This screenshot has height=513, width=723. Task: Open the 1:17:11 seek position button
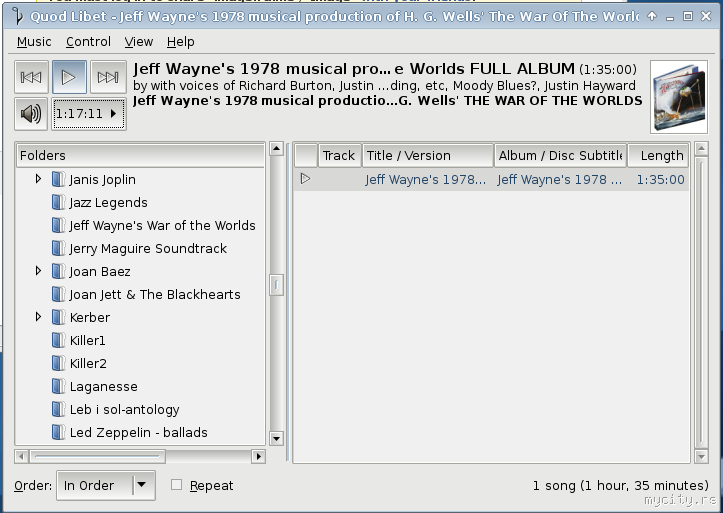tap(89, 114)
